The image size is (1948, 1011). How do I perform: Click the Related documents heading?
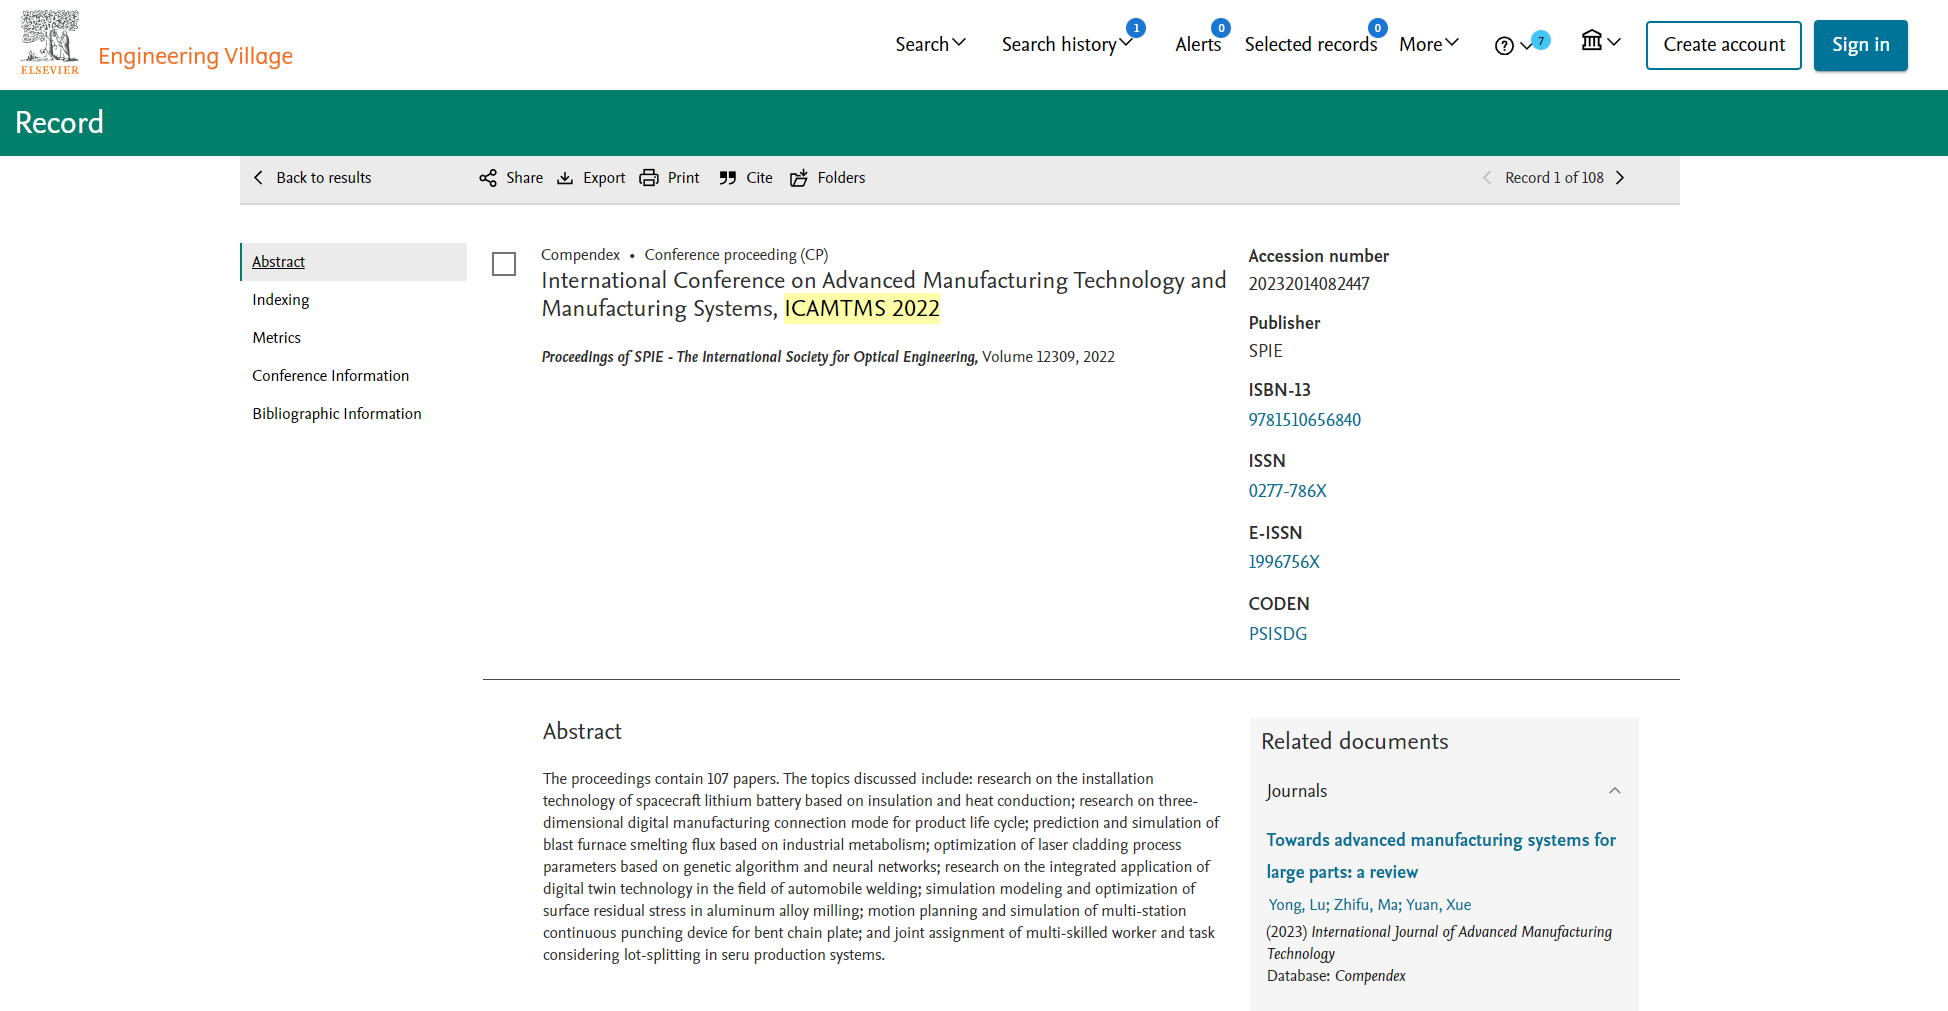pyautogui.click(x=1355, y=741)
